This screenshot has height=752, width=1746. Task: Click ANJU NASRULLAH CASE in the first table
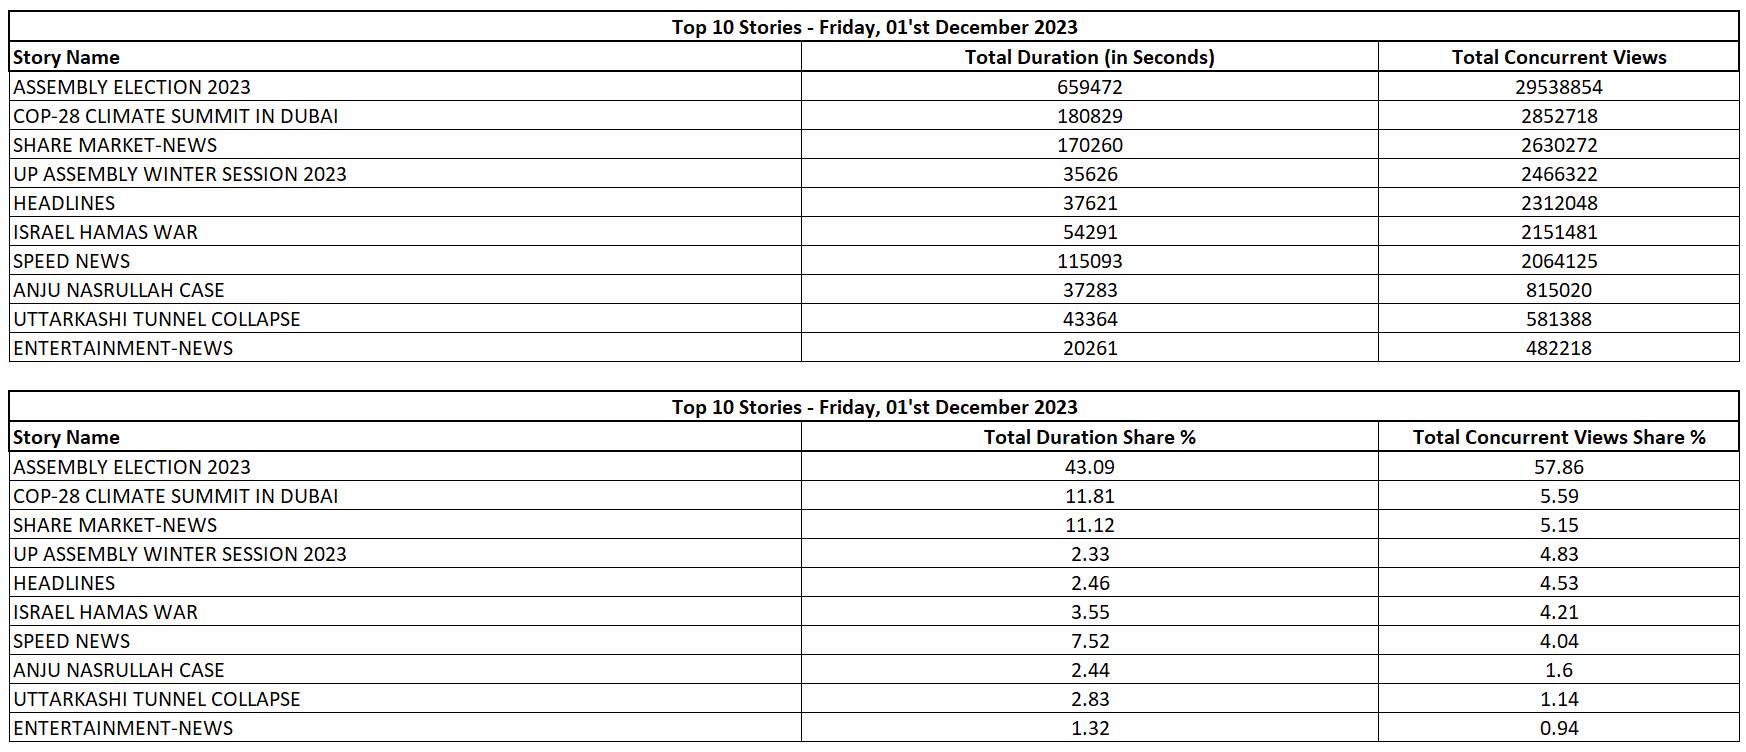pyautogui.click(x=119, y=290)
